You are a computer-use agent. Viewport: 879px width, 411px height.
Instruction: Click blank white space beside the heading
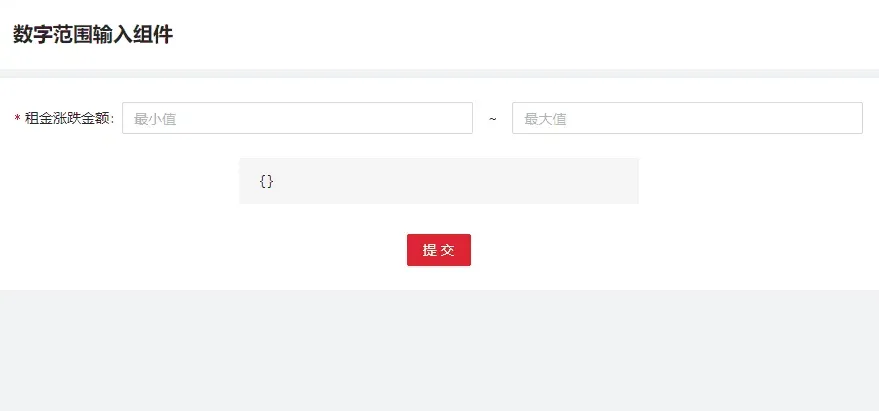click(505, 35)
